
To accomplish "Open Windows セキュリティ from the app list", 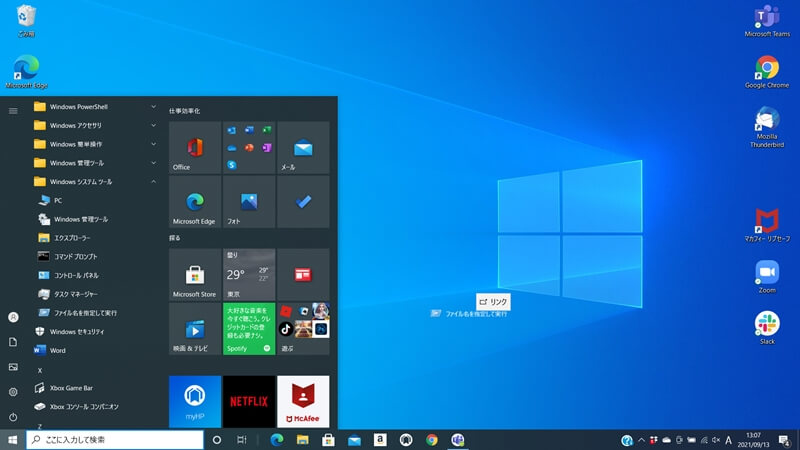I will 95,332.
